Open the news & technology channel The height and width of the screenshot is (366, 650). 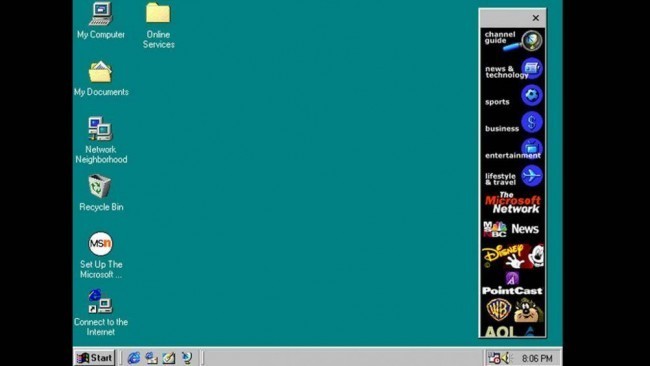tap(513, 69)
